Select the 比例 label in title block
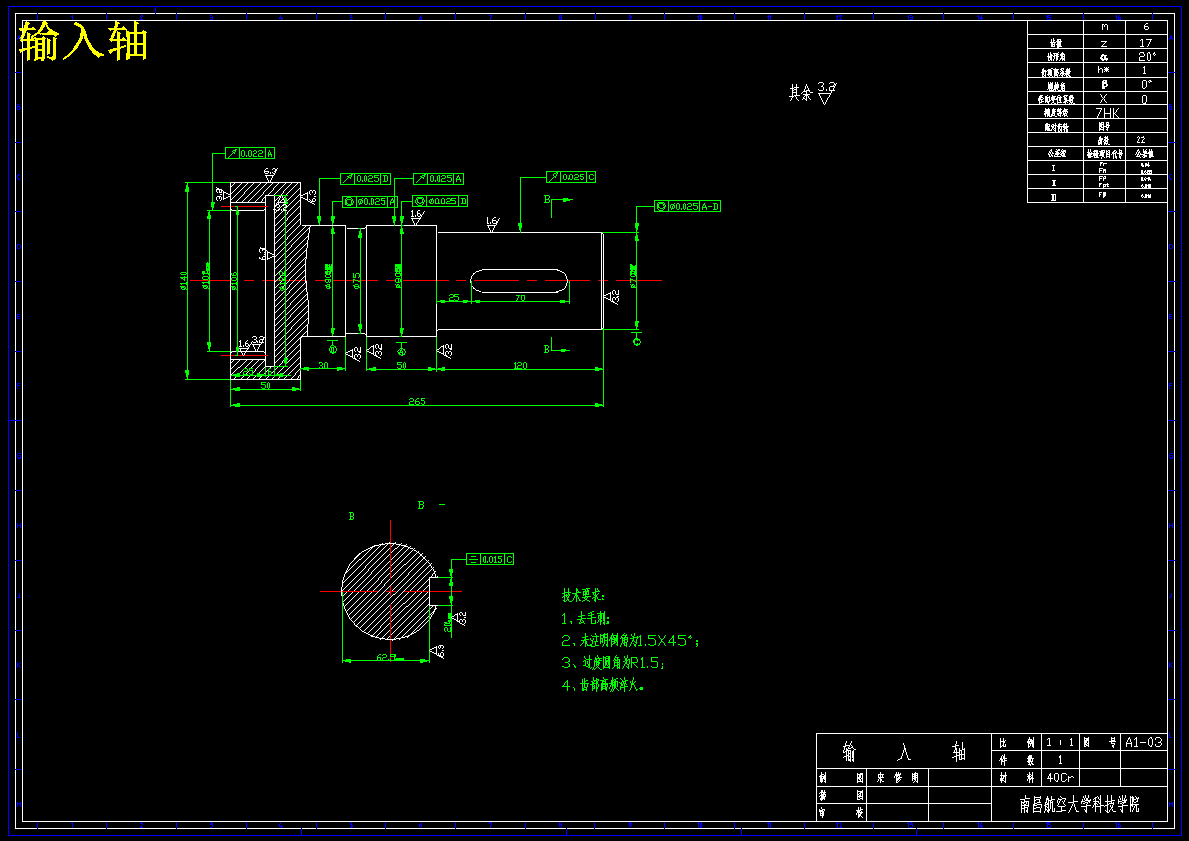Viewport: 1189px width, 841px height. pos(1017,742)
